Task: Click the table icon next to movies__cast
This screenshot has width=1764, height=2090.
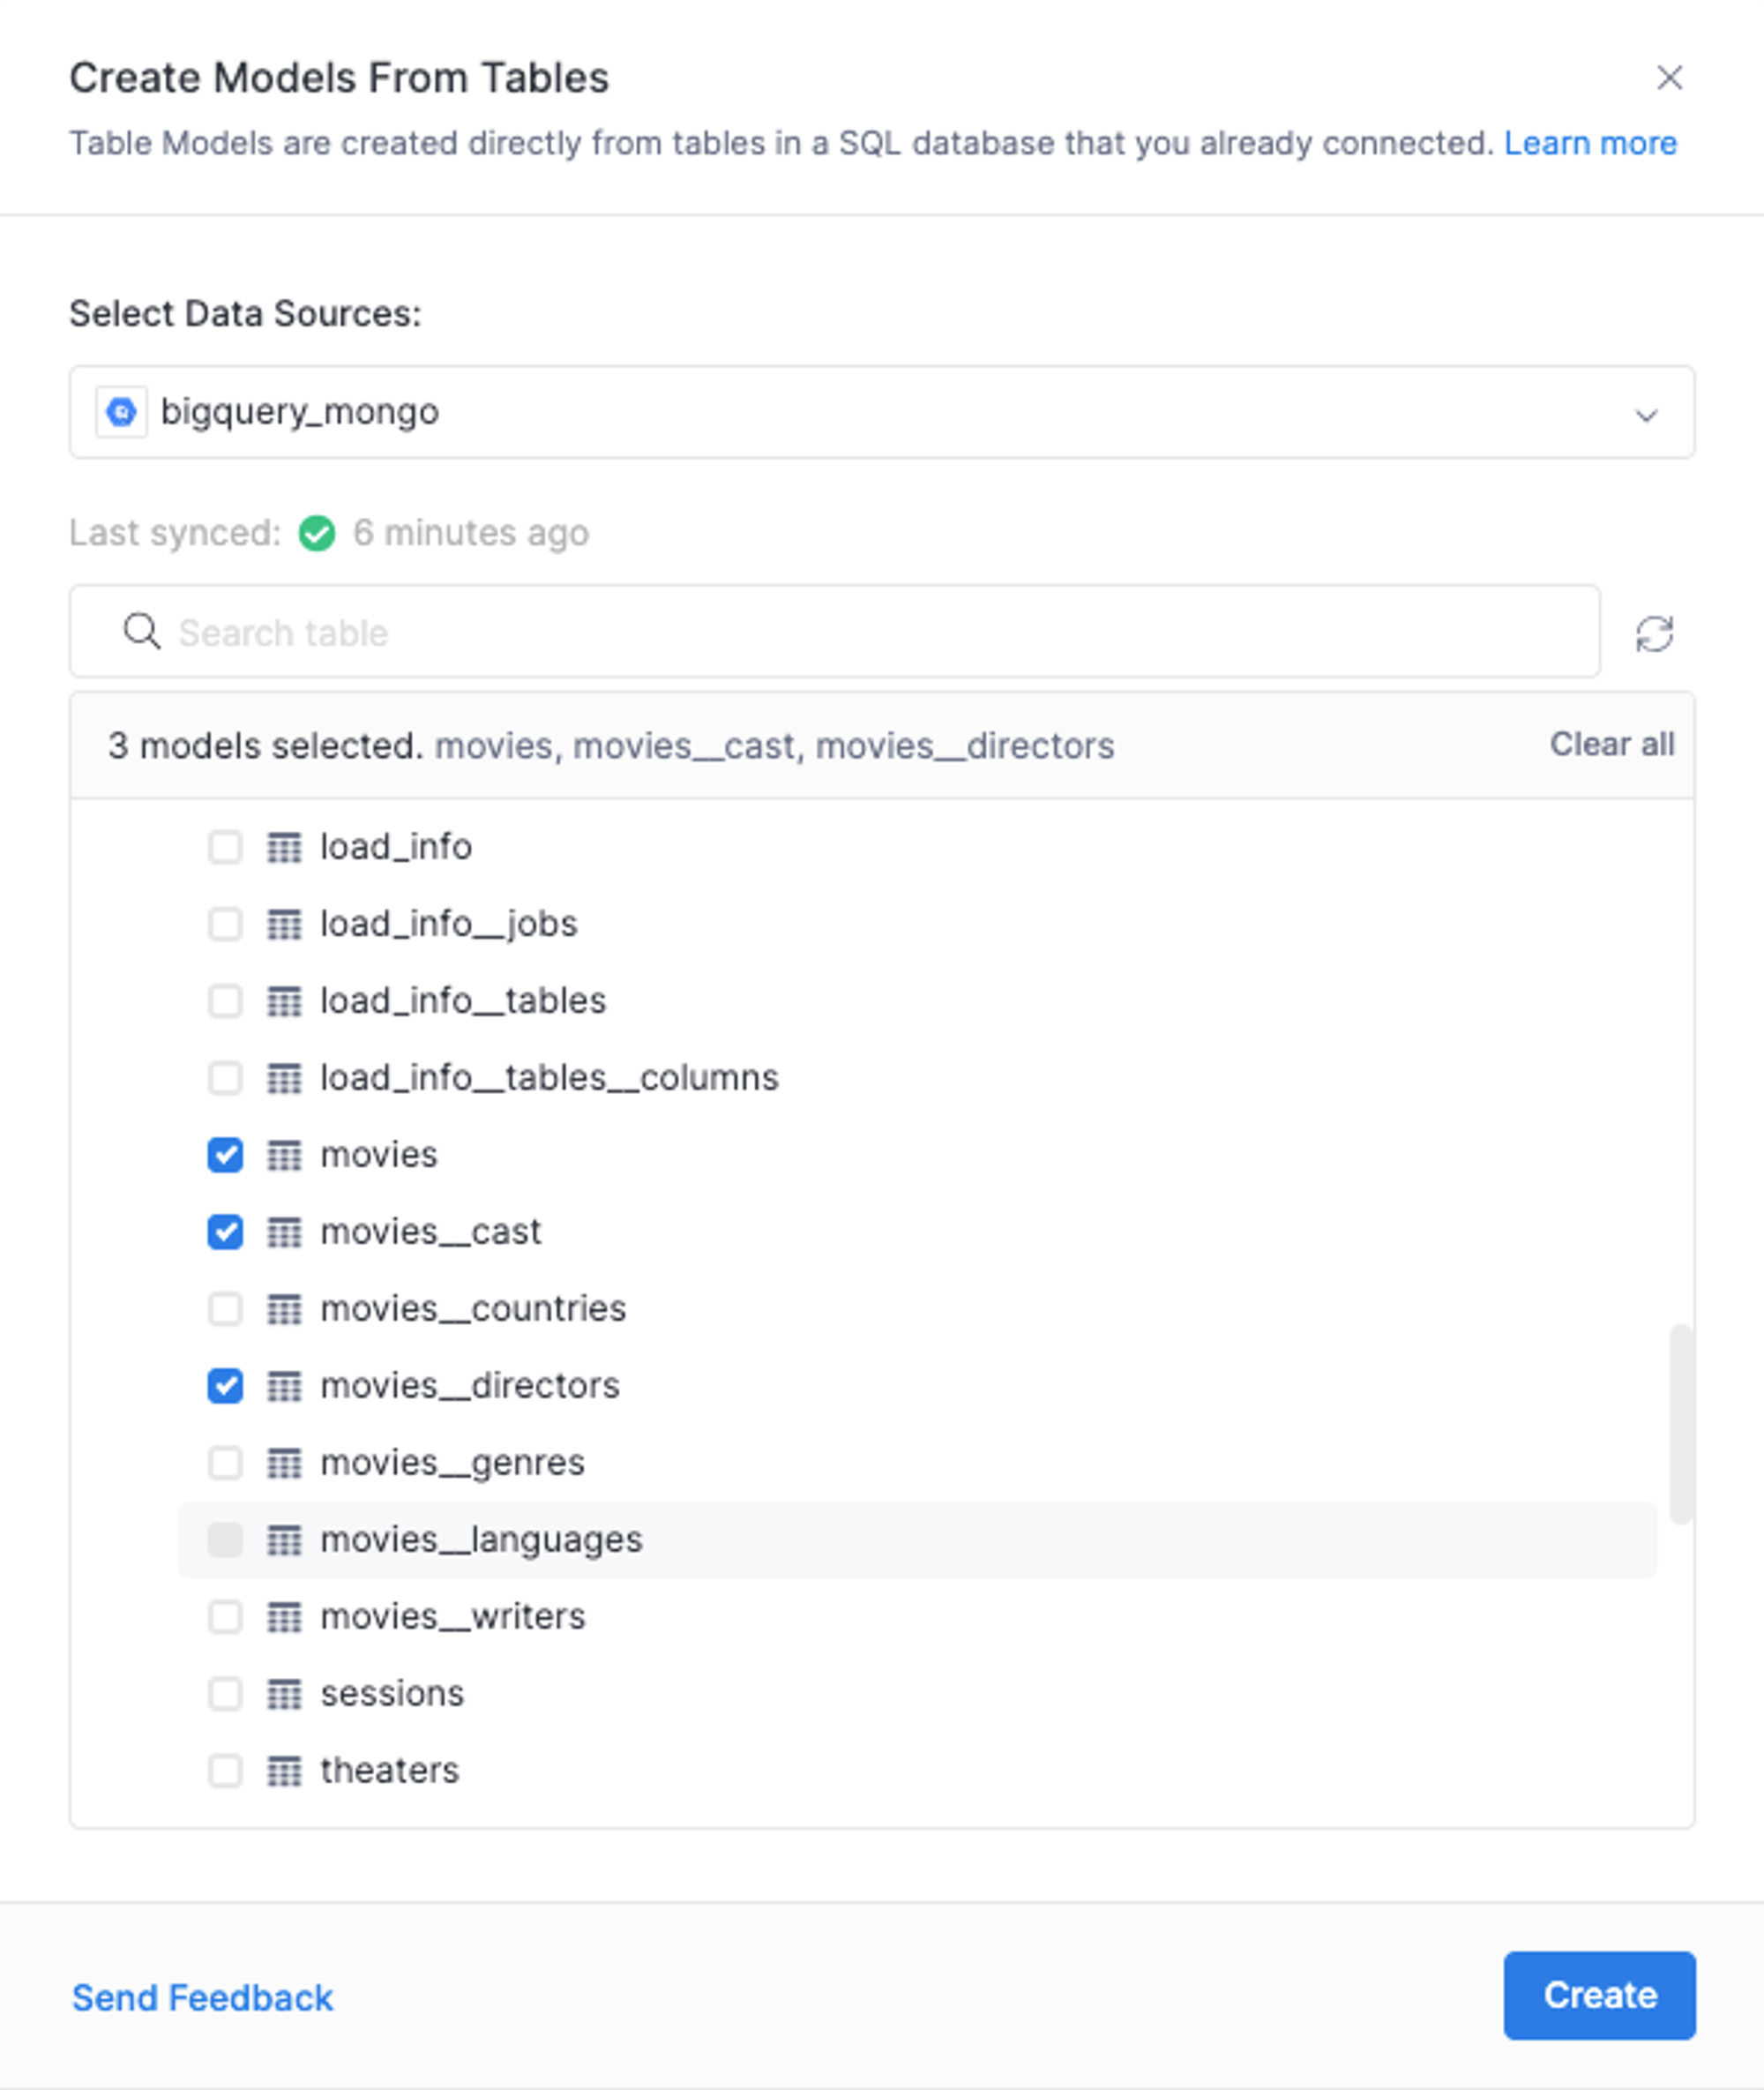Action: 284,1233
